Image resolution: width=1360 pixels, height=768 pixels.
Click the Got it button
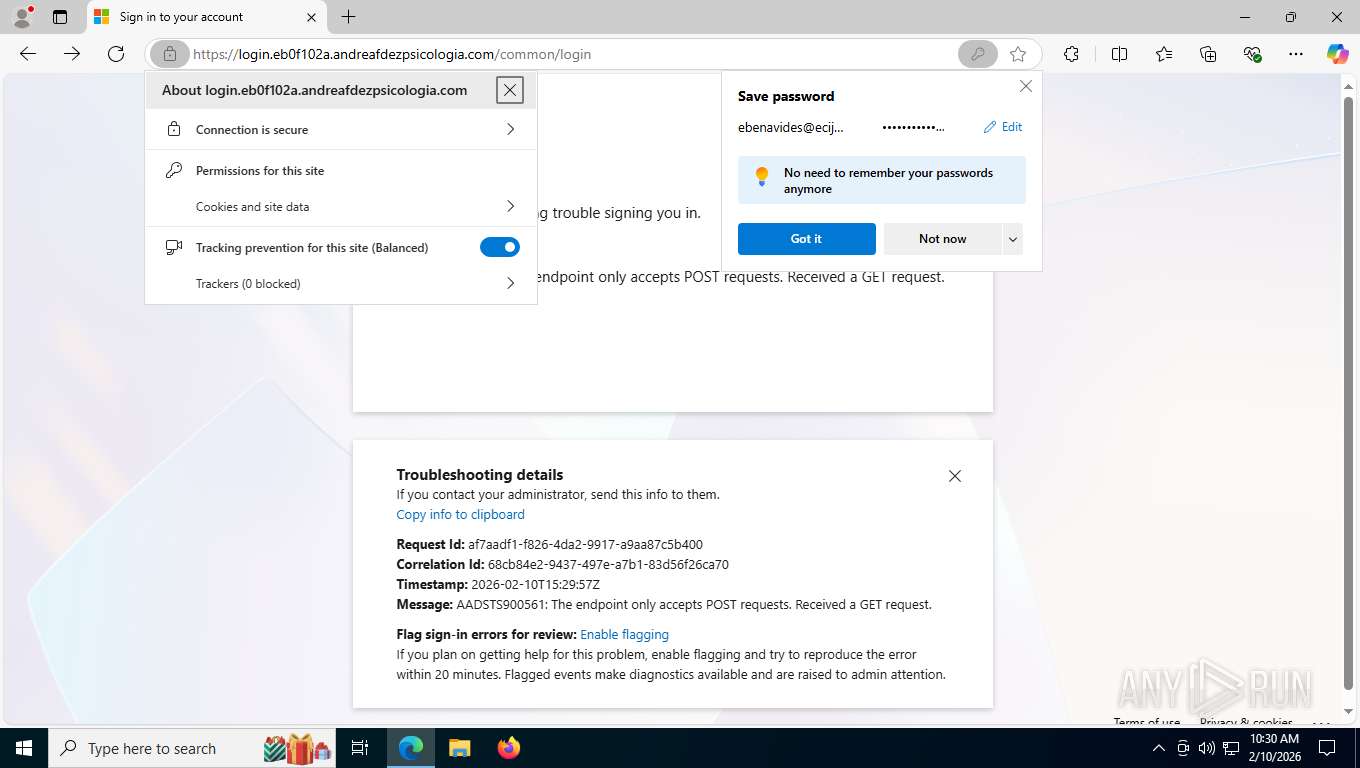(806, 239)
